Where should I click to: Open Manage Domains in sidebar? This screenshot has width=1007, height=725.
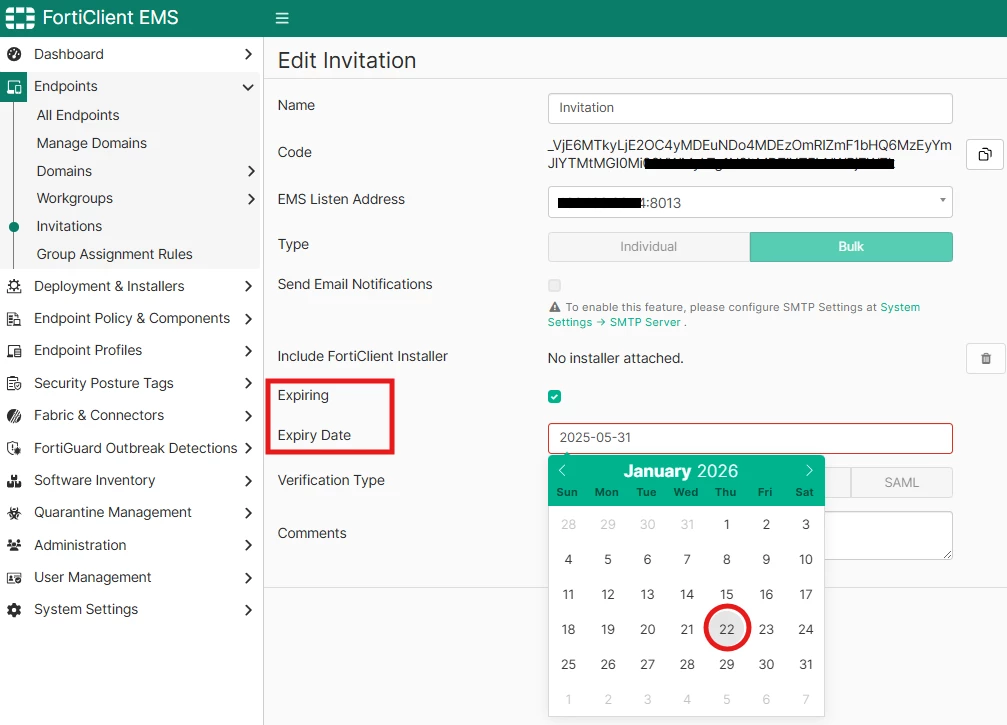tap(91, 143)
